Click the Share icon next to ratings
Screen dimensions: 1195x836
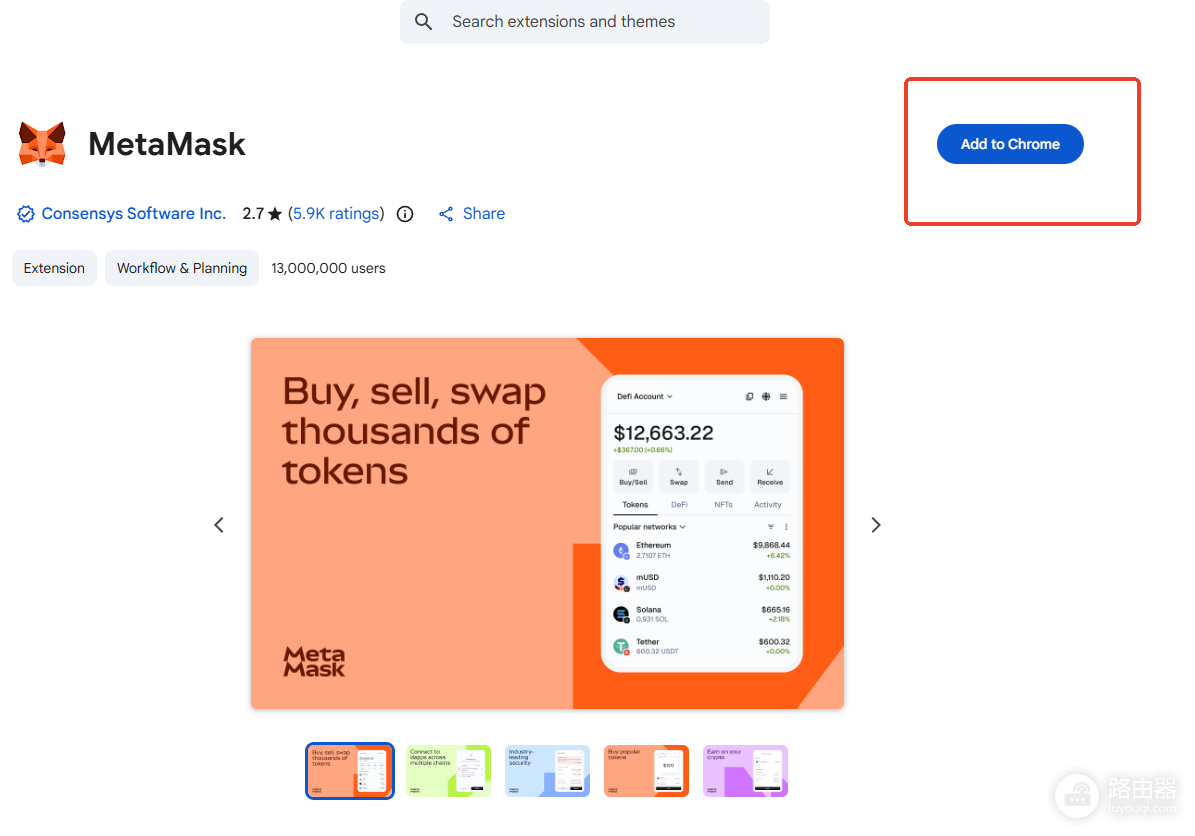(446, 214)
